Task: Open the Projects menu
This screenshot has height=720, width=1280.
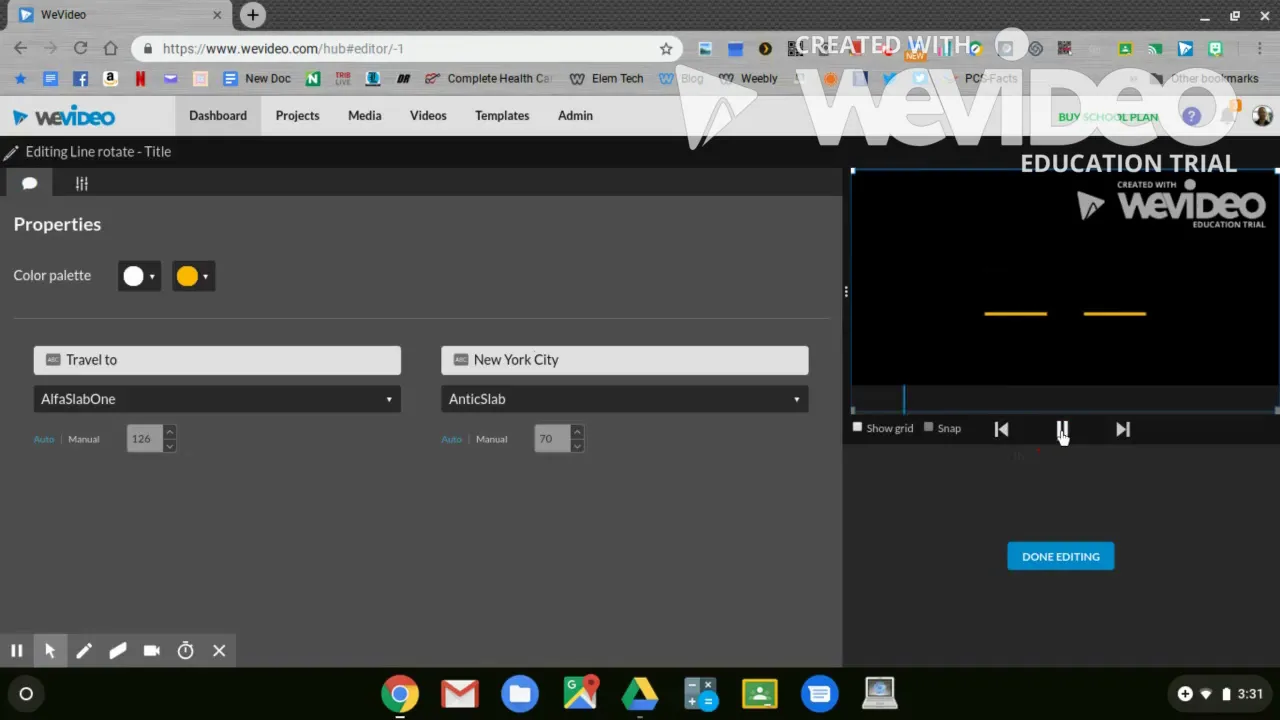Action: tap(298, 116)
